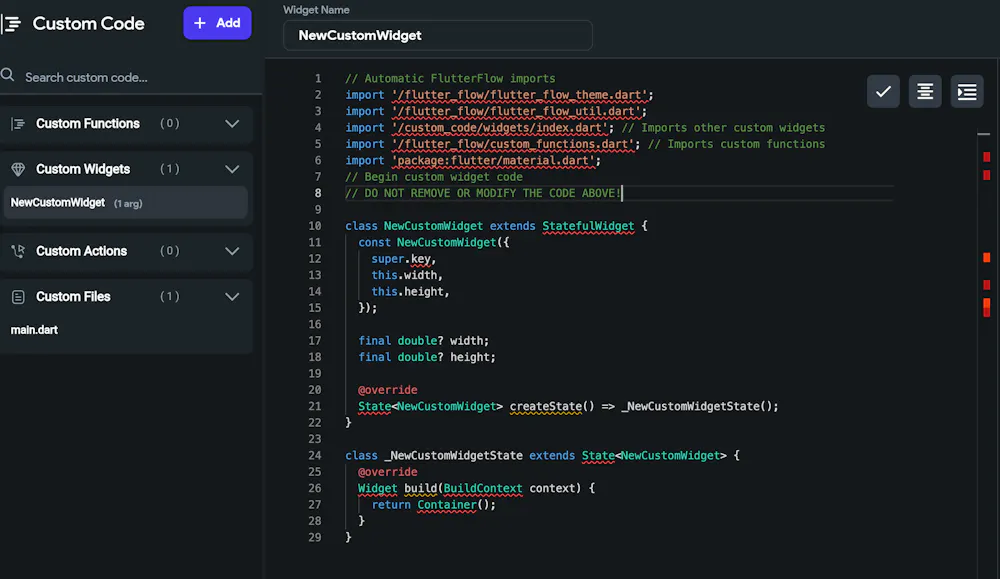Collapse the Custom Functions section chevron
The image size is (1000, 579).
(x=232, y=124)
